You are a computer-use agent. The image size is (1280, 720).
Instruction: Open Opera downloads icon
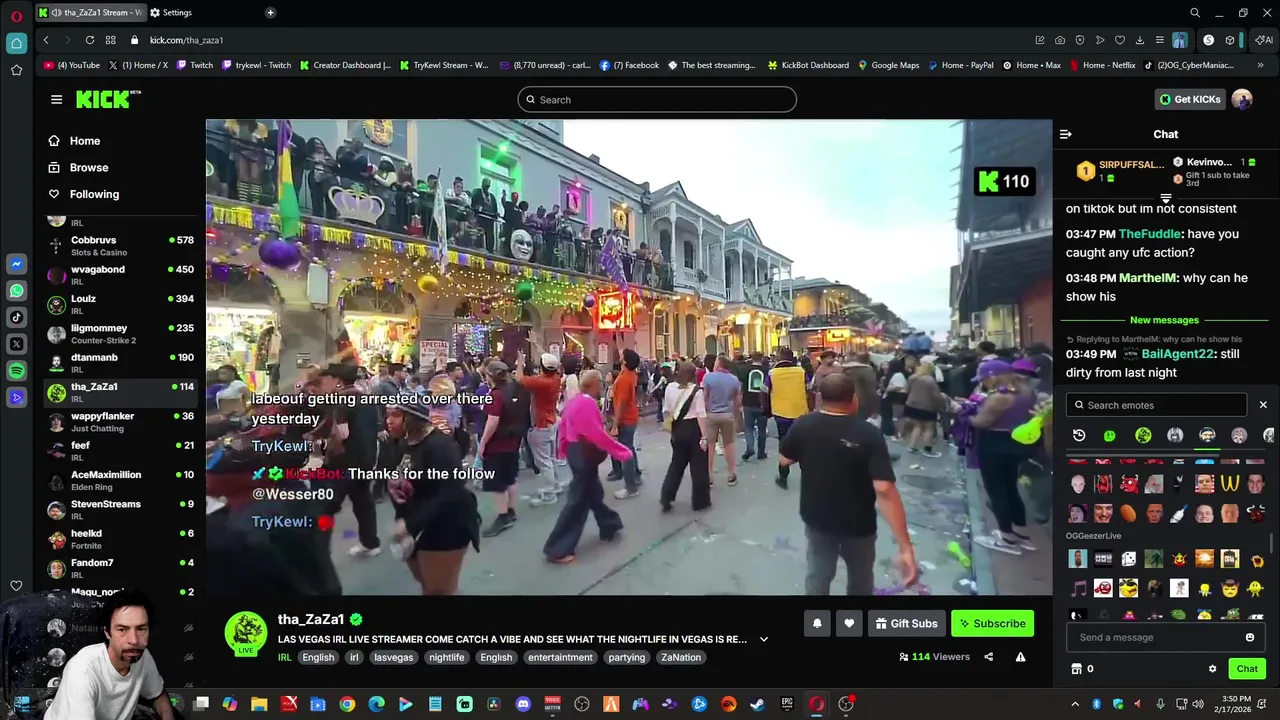coord(1140,40)
